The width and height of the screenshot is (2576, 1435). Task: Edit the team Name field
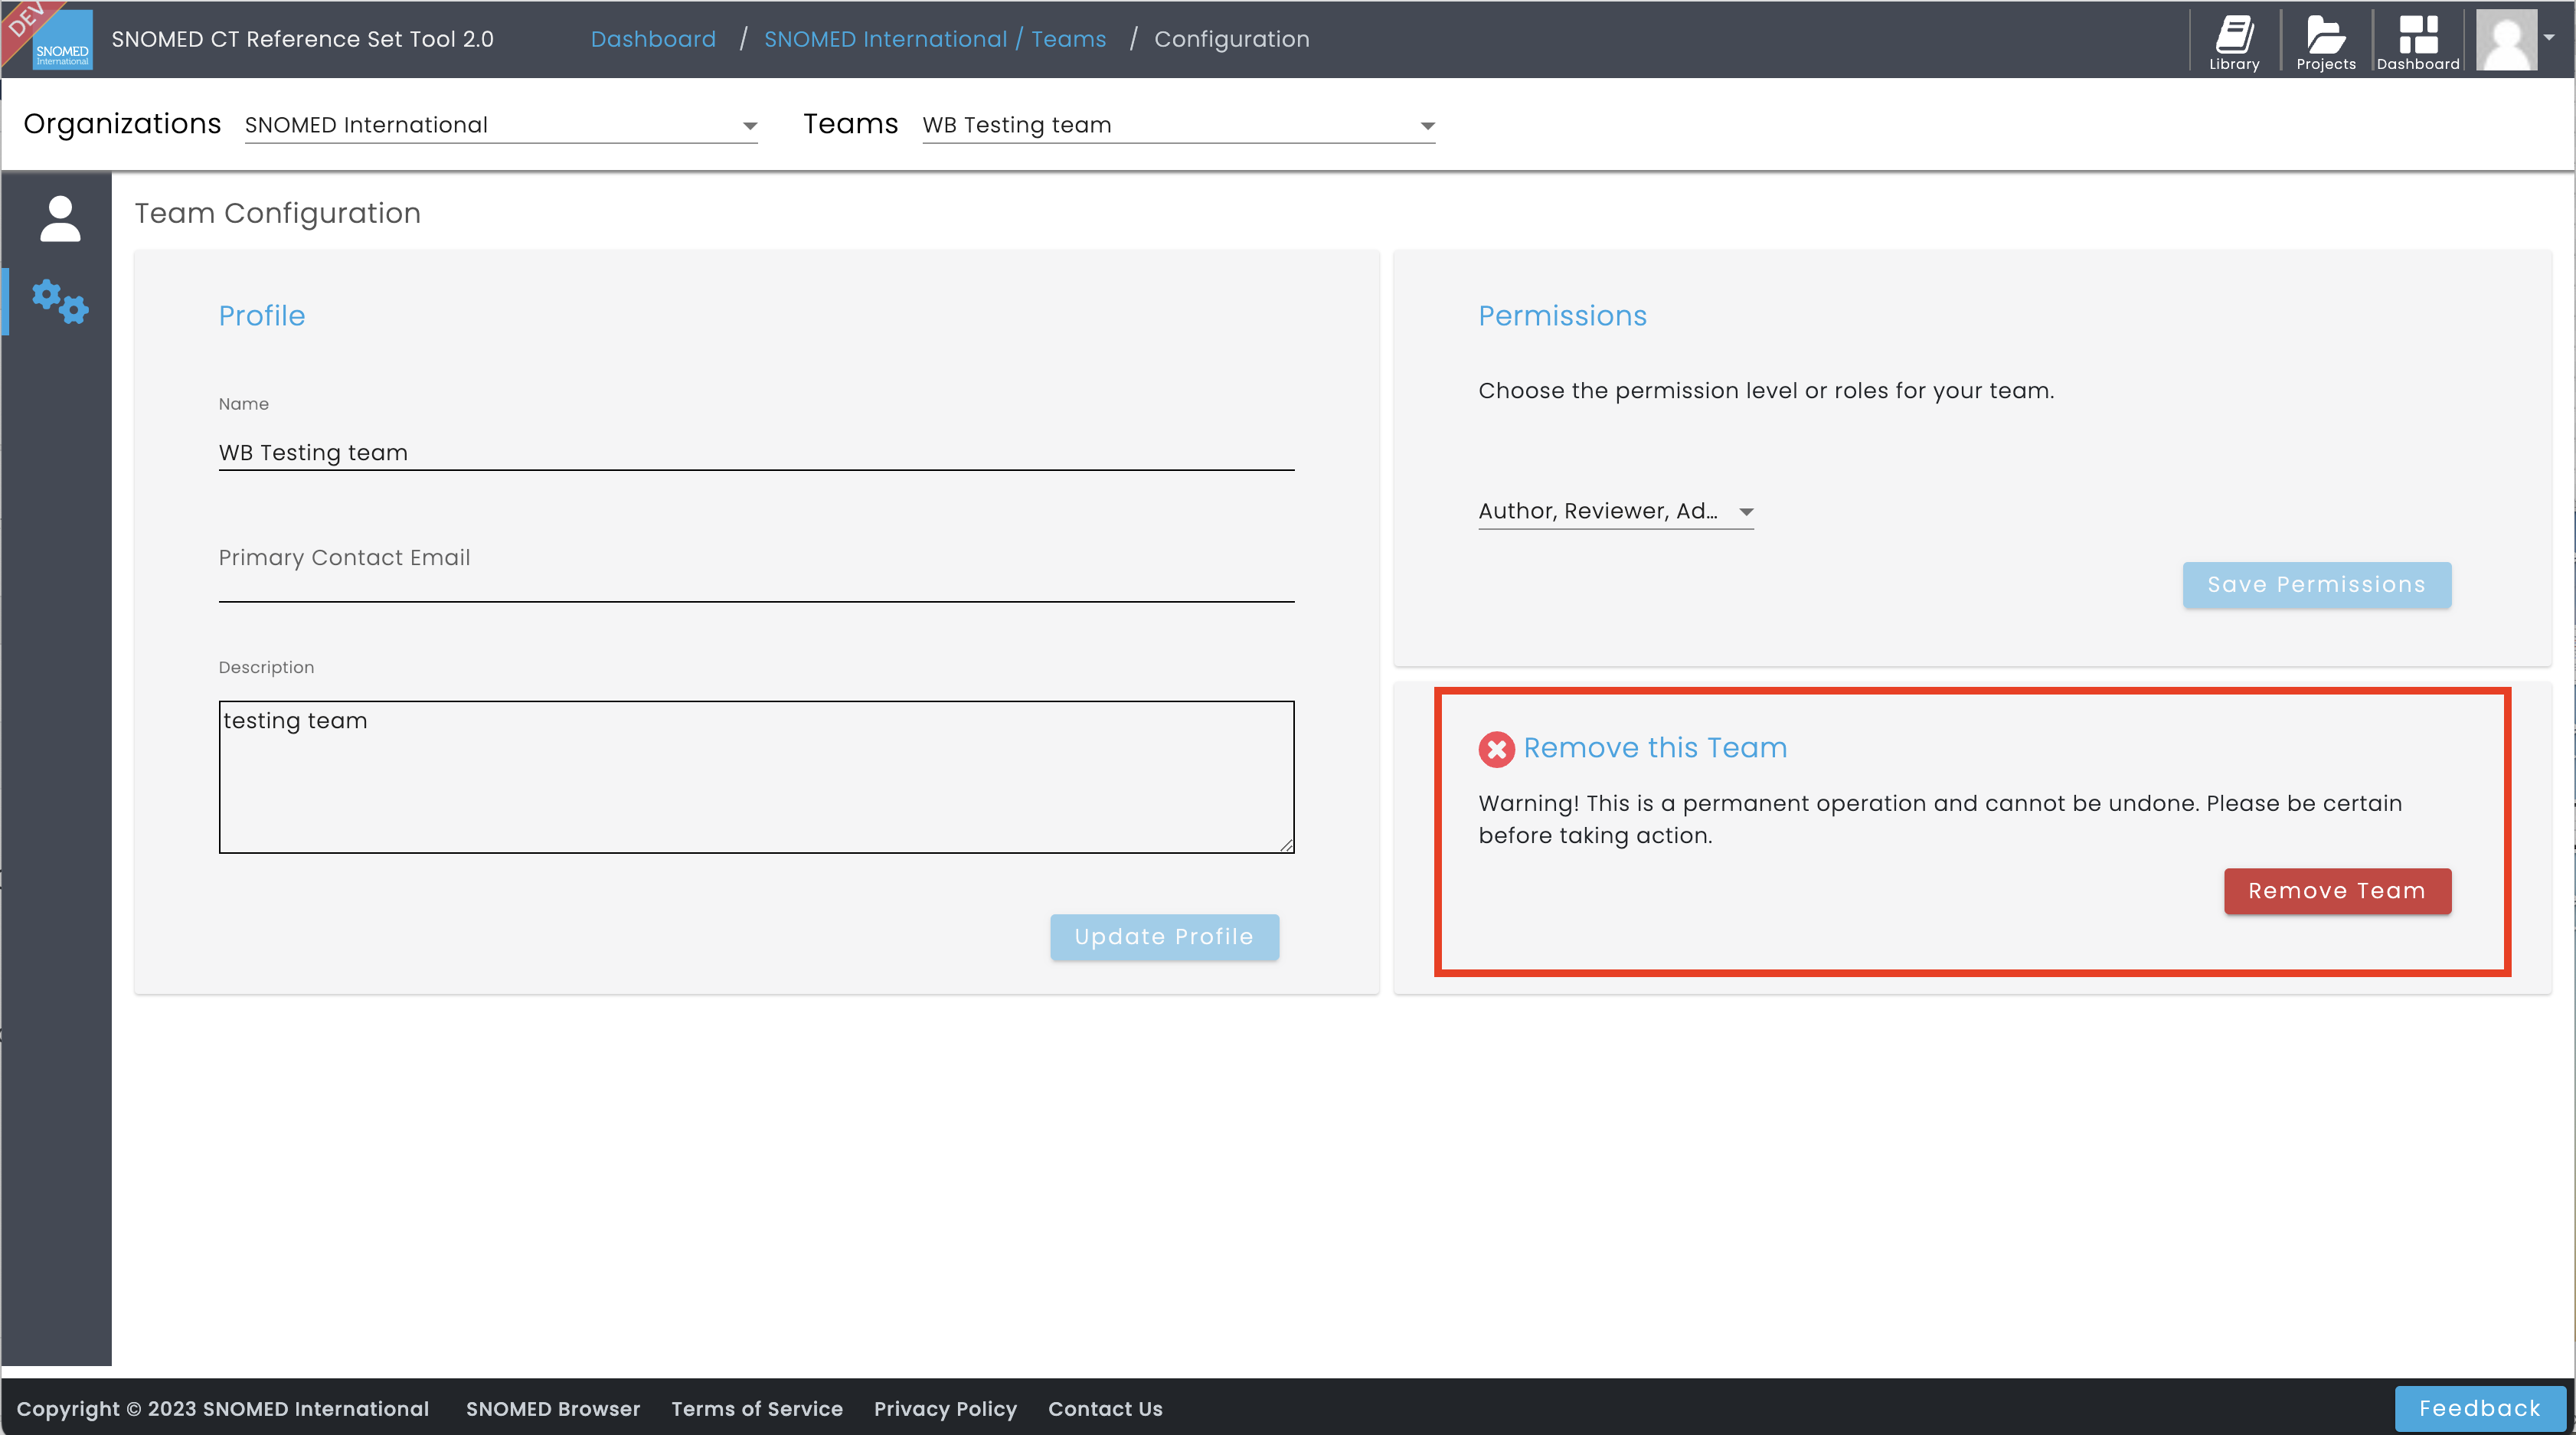point(756,452)
